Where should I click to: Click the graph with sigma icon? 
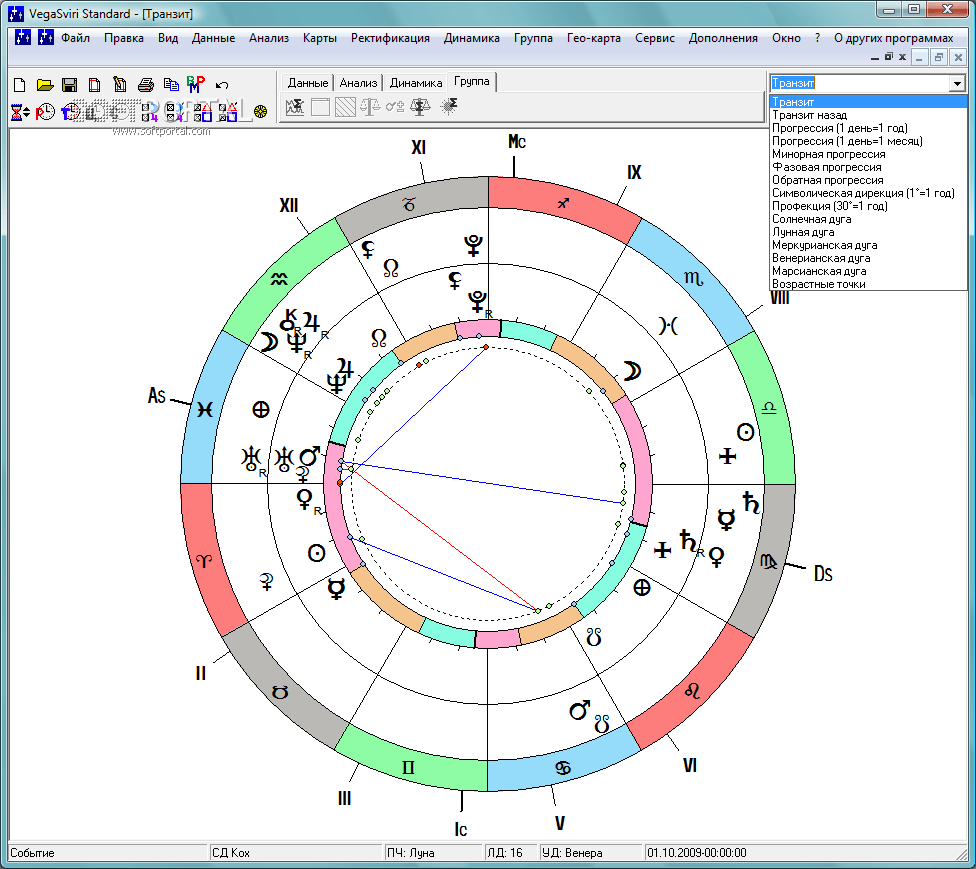(295, 107)
